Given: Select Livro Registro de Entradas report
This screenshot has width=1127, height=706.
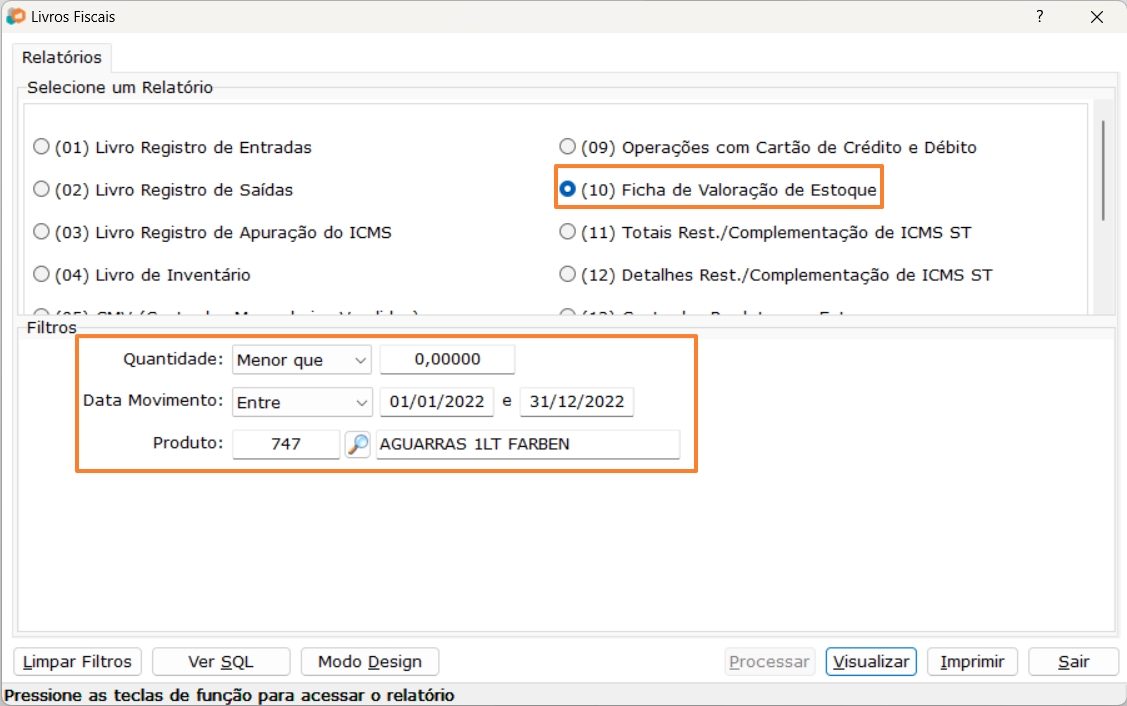Looking at the screenshot, I should (x=41, y=147).
